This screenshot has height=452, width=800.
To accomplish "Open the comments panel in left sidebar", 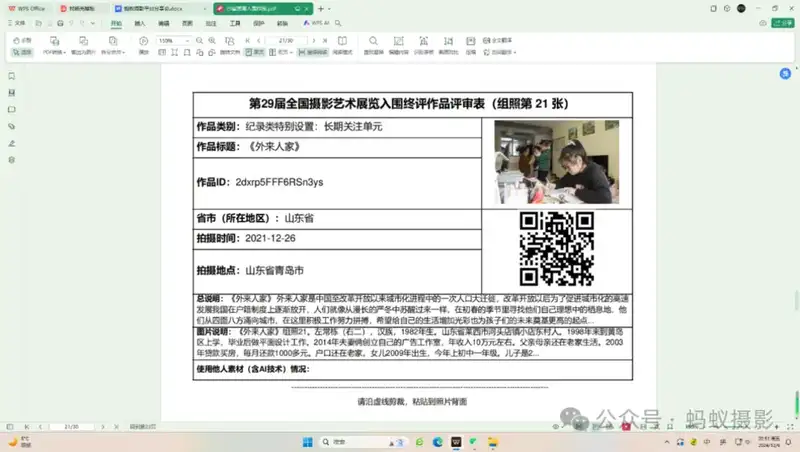I will point(12,110).
